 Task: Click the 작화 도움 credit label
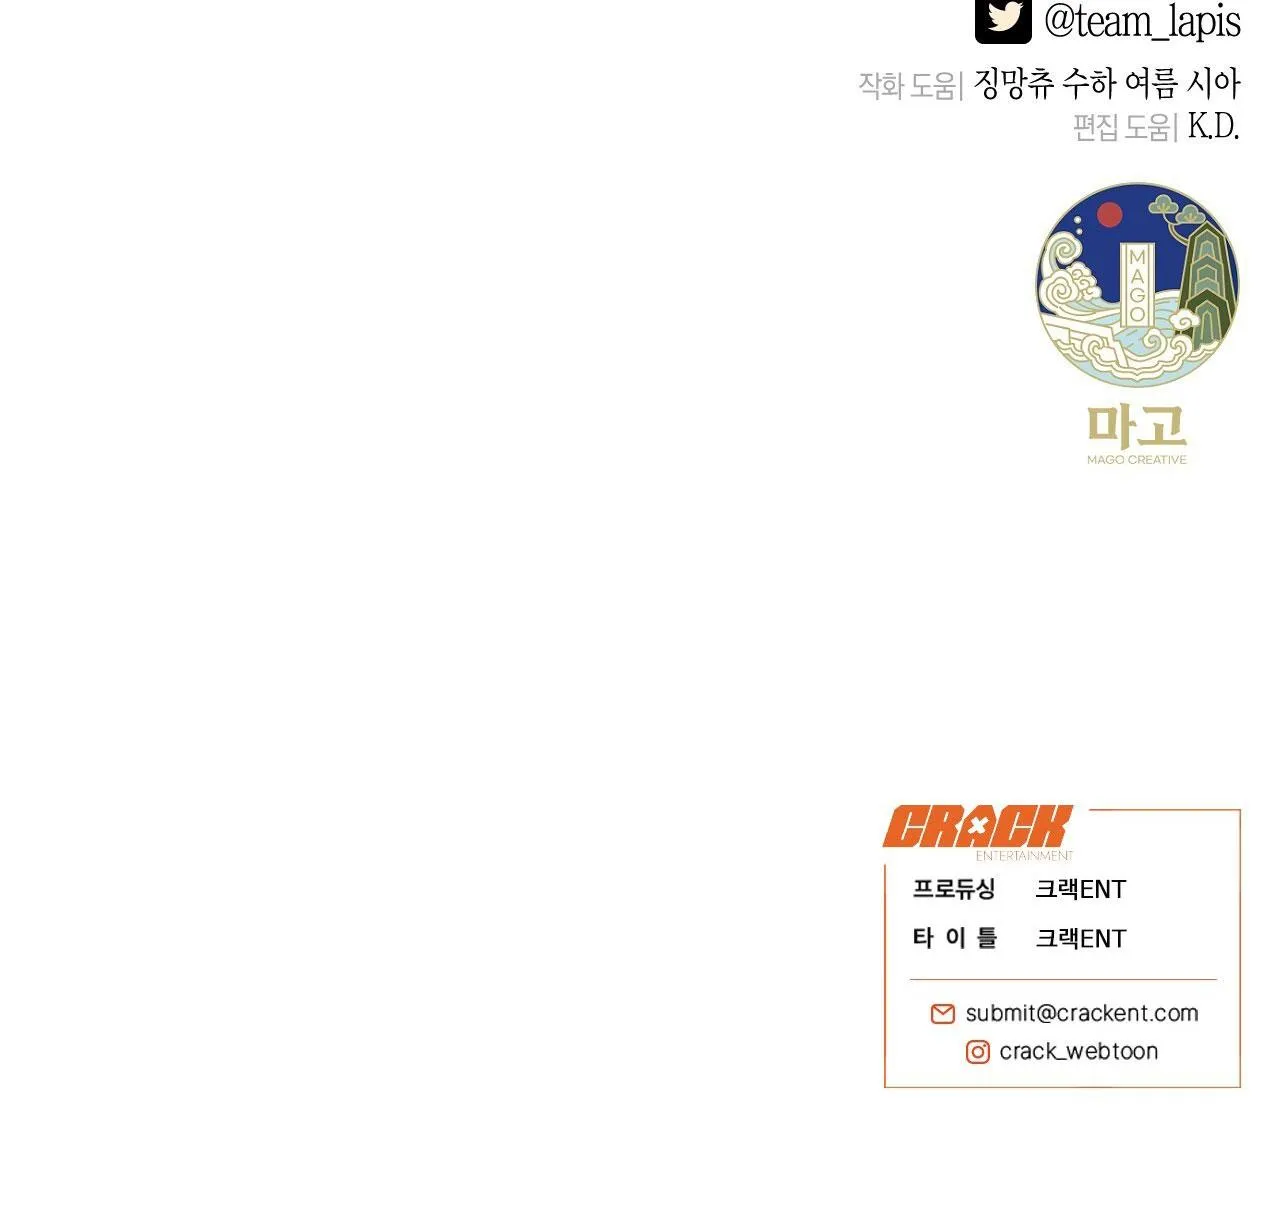(x=908, y=85)
